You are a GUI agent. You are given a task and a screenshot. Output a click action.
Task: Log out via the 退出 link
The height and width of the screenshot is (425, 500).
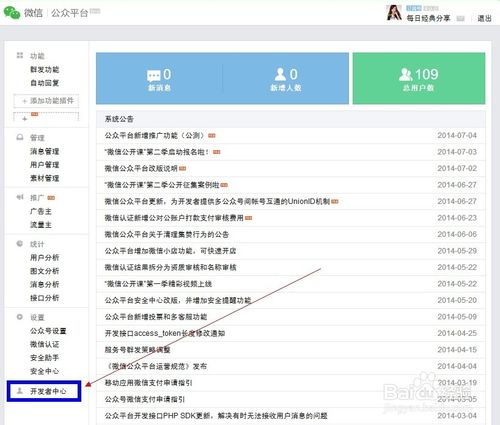pos(484,18)
